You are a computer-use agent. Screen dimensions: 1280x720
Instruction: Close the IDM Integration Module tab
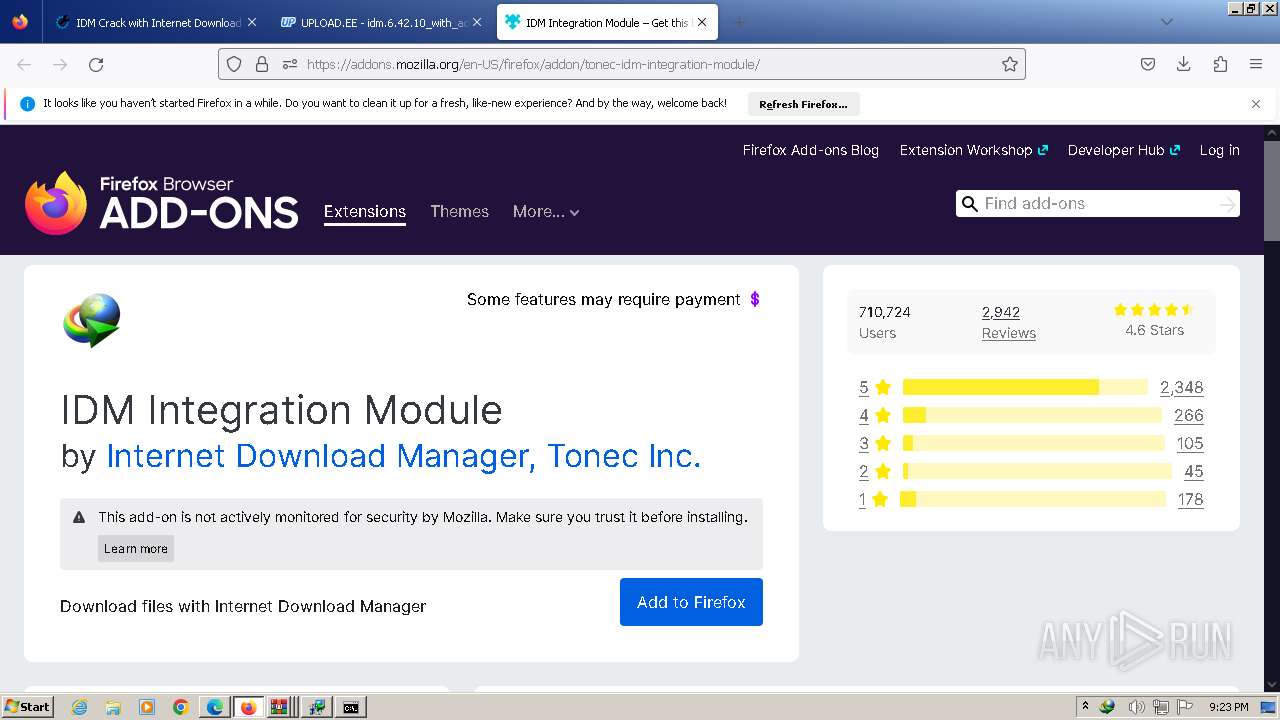point(703,22)
